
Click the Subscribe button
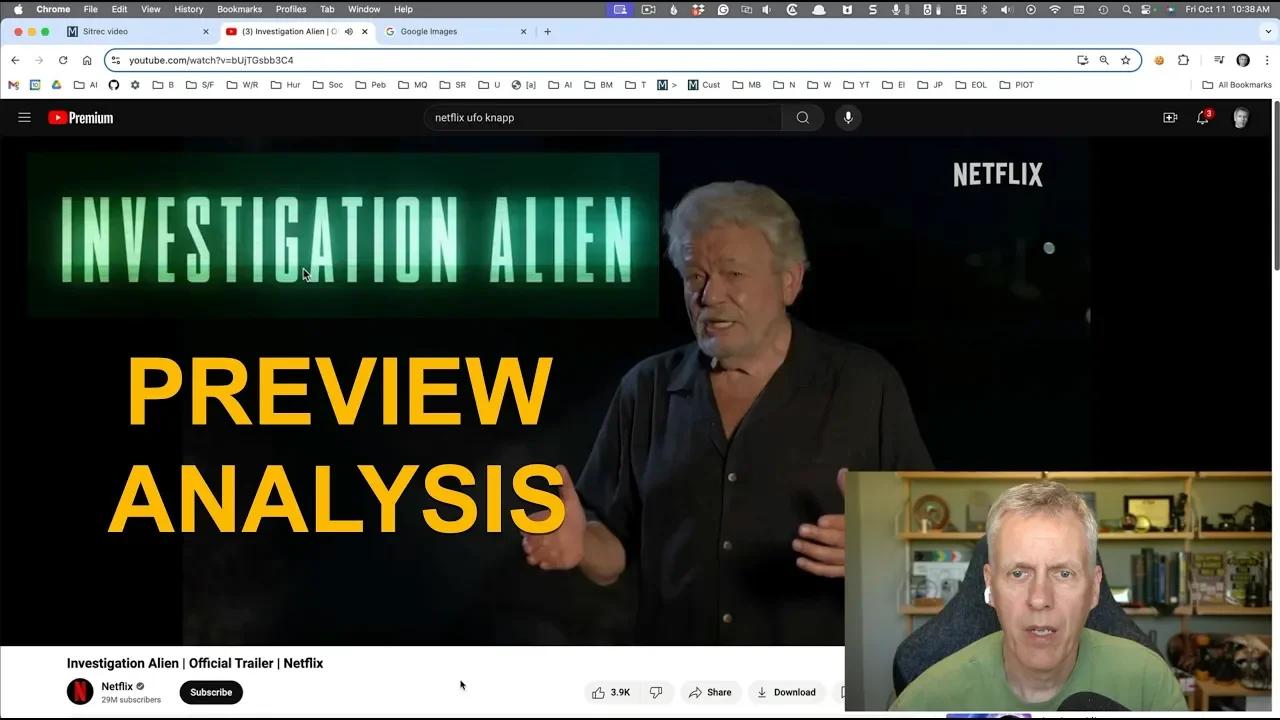(x=210, y=692)
